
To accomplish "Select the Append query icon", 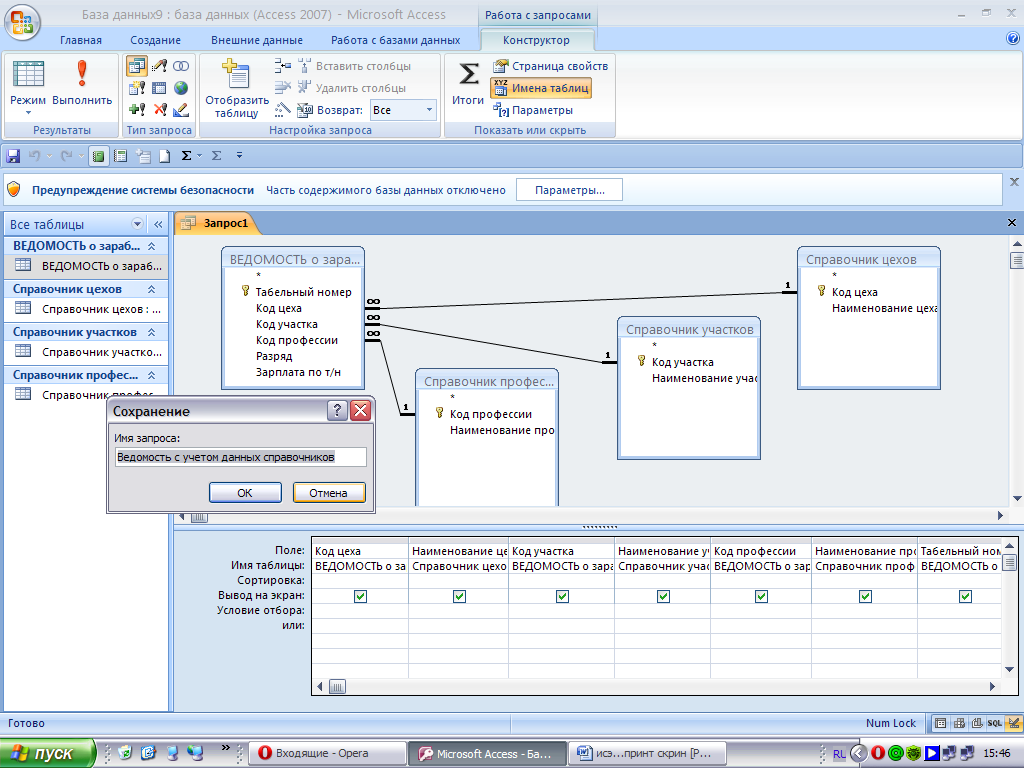I will point(136,109).
